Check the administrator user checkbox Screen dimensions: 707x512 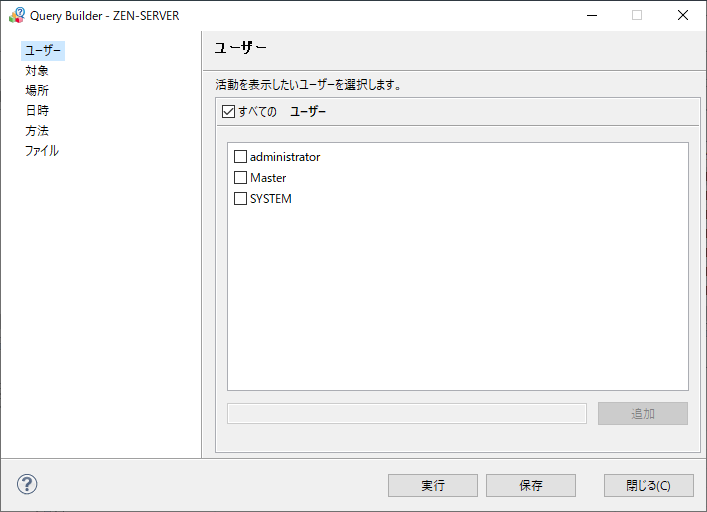click(x=240, y=157)
